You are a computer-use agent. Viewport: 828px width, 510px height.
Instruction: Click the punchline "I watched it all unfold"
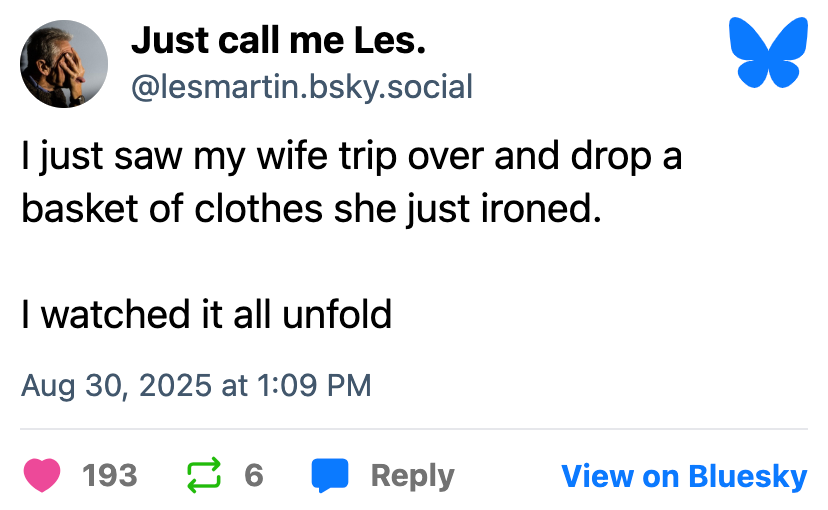[206, 314]
